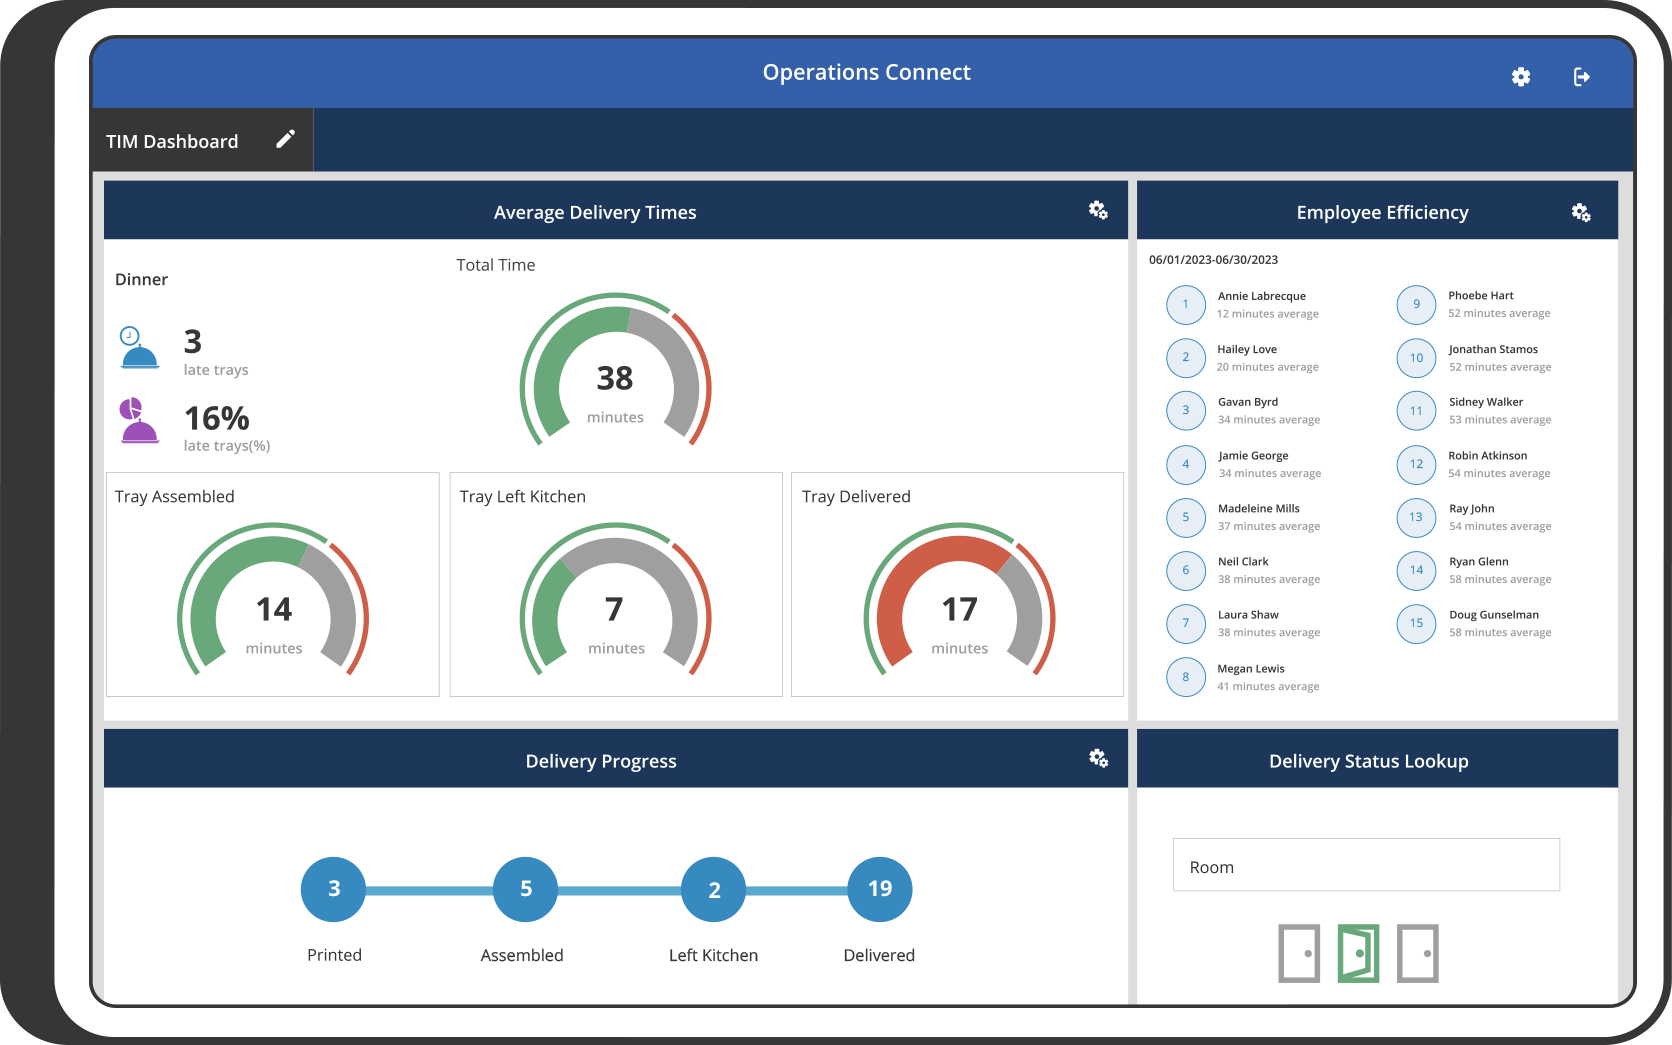The width and height of the screenshot is (1672, 1045).
Task: Open Average Delivery Times panel settings
Action: 1098,210
